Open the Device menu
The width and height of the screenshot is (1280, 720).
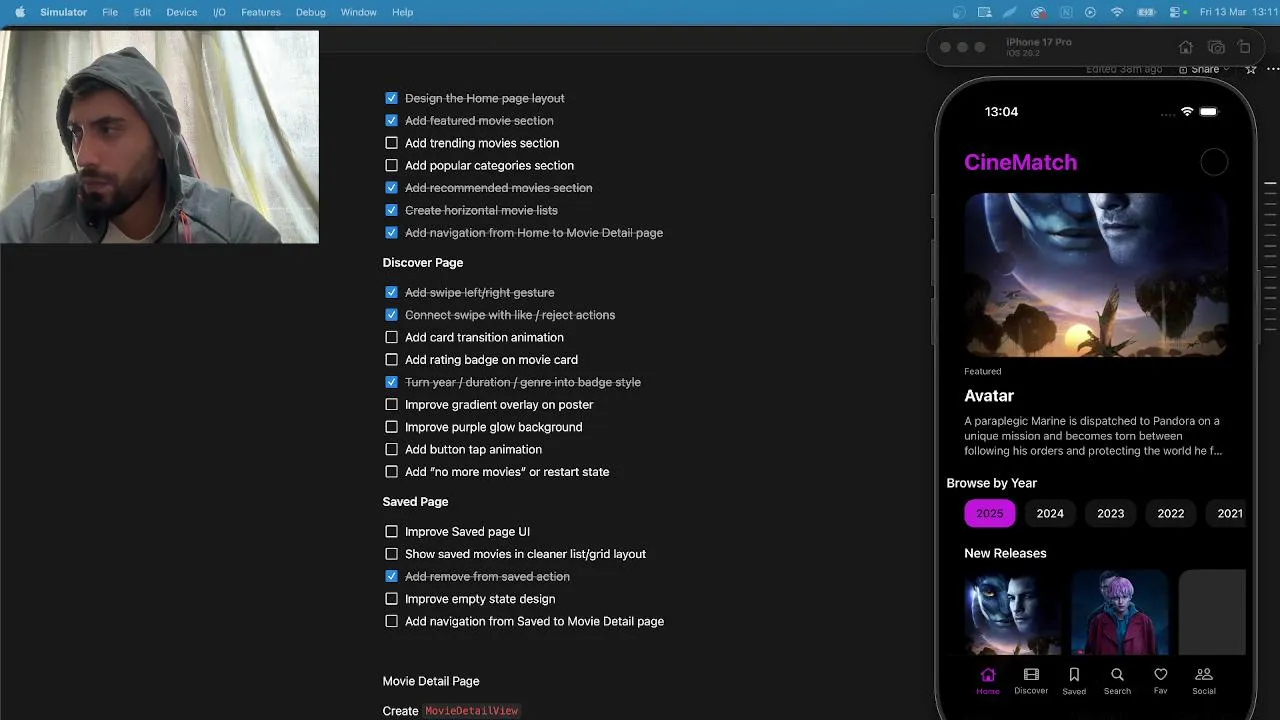click(181, 12)
